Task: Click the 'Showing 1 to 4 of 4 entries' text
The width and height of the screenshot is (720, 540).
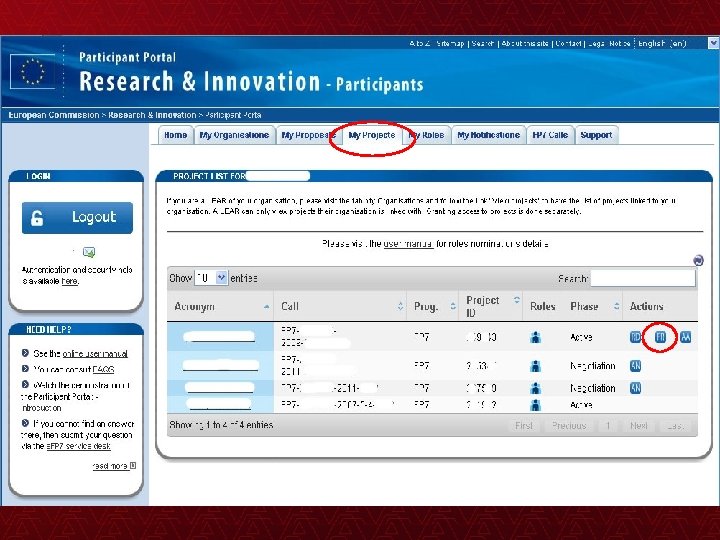Action: [x=221, y=425]
